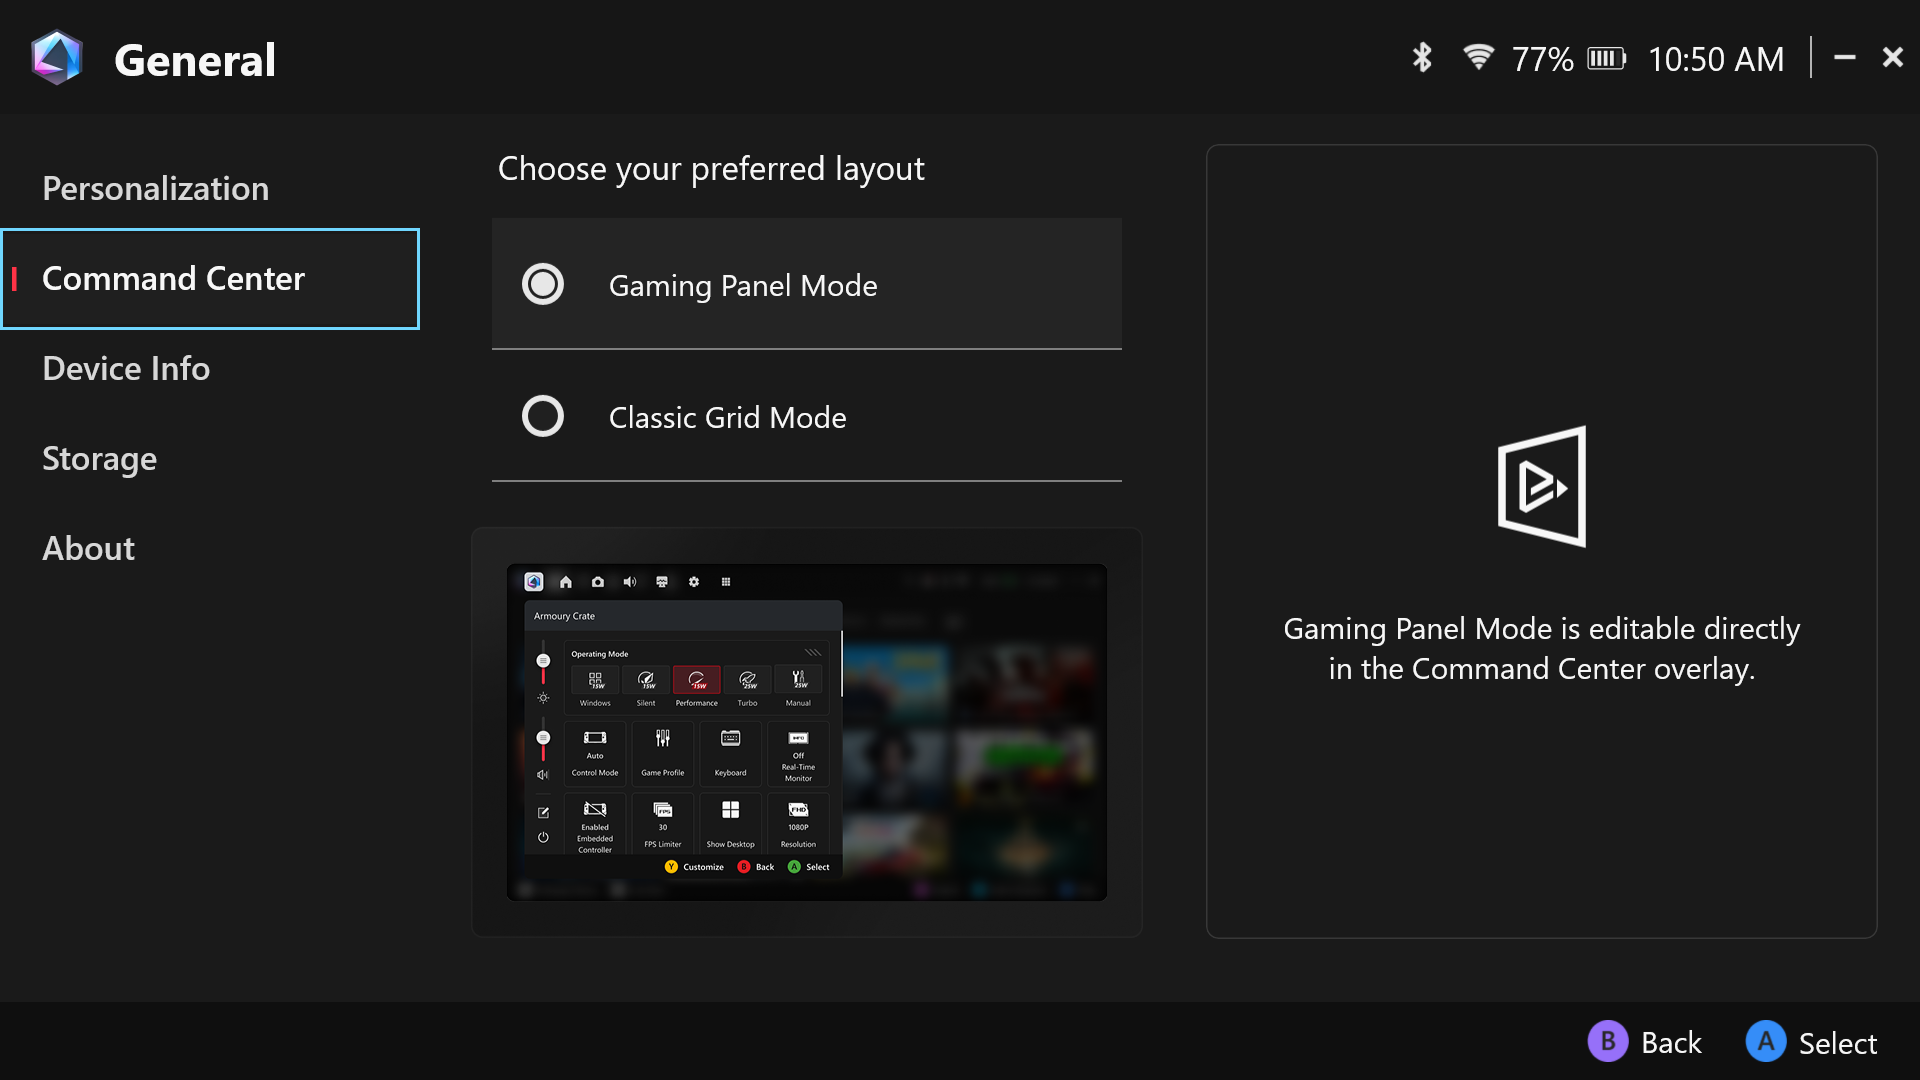
Task: Click the Select button label
Action: (1837, 1043)
